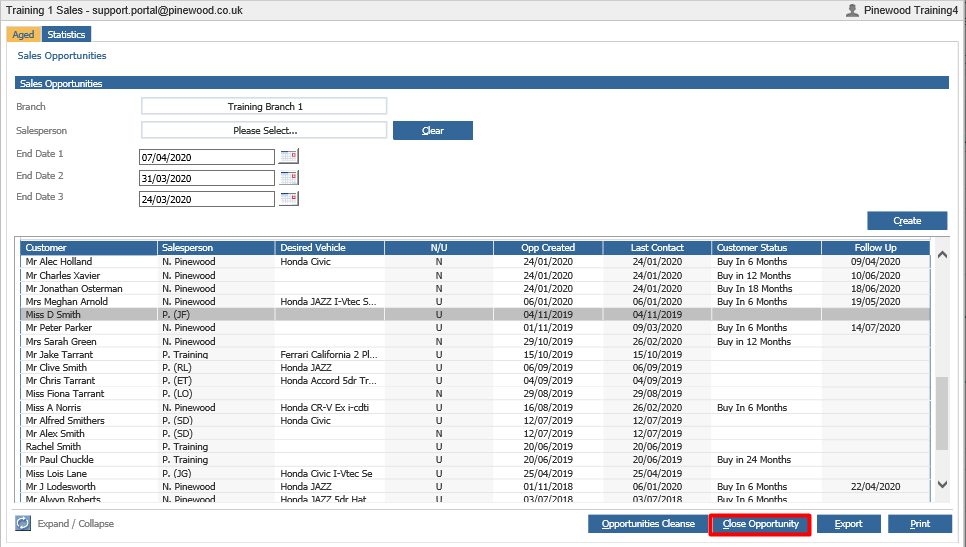Select the Miss Lois Lane row
The width and height of the screenshot is (966, 547).
[x=475, y=474]
